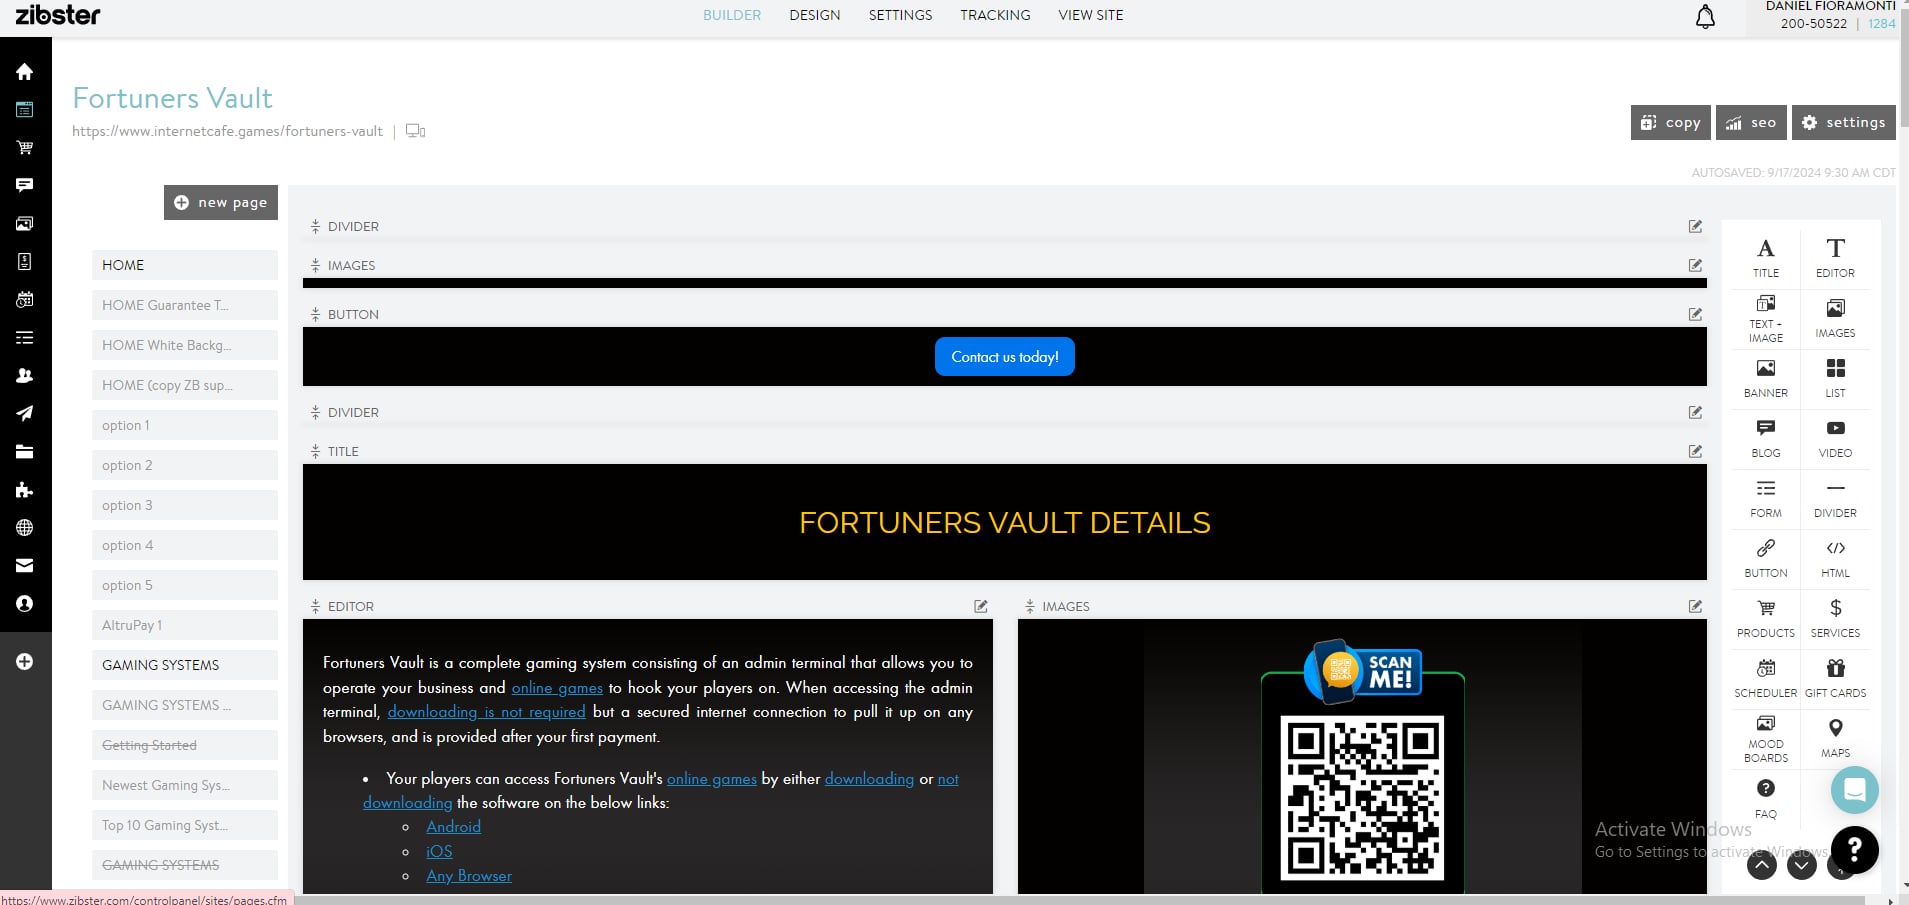Add a Video block
Viewport: 1909px width, 905px height.
pyautogui.click(x=1835, y=438)
